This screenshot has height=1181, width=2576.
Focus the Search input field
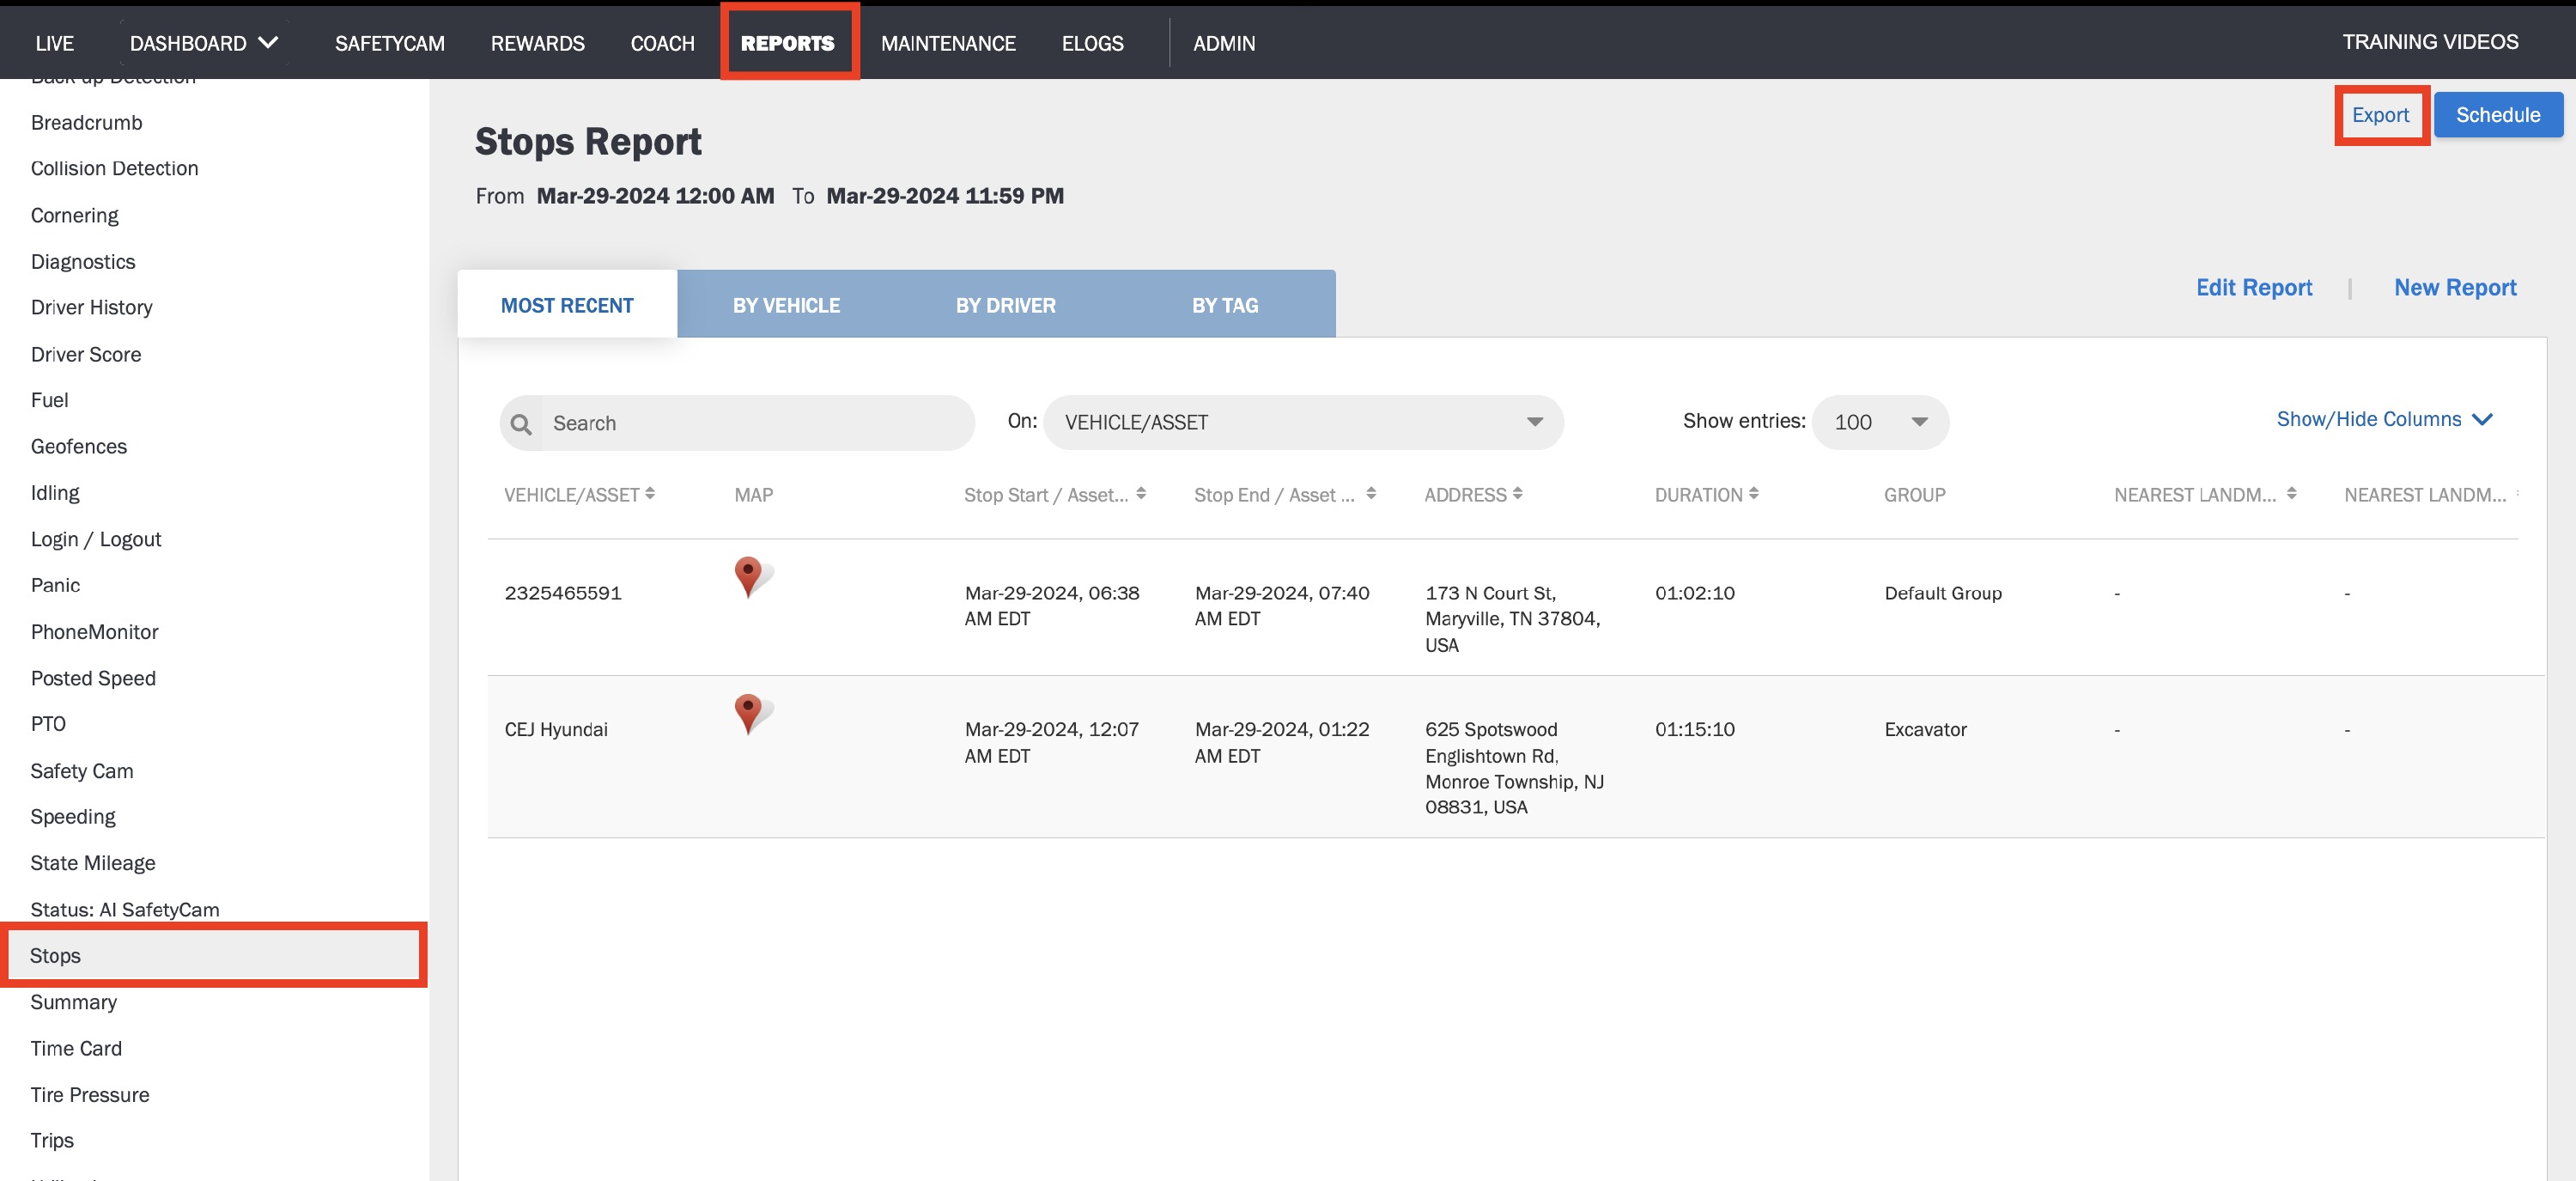coord(737,423)
